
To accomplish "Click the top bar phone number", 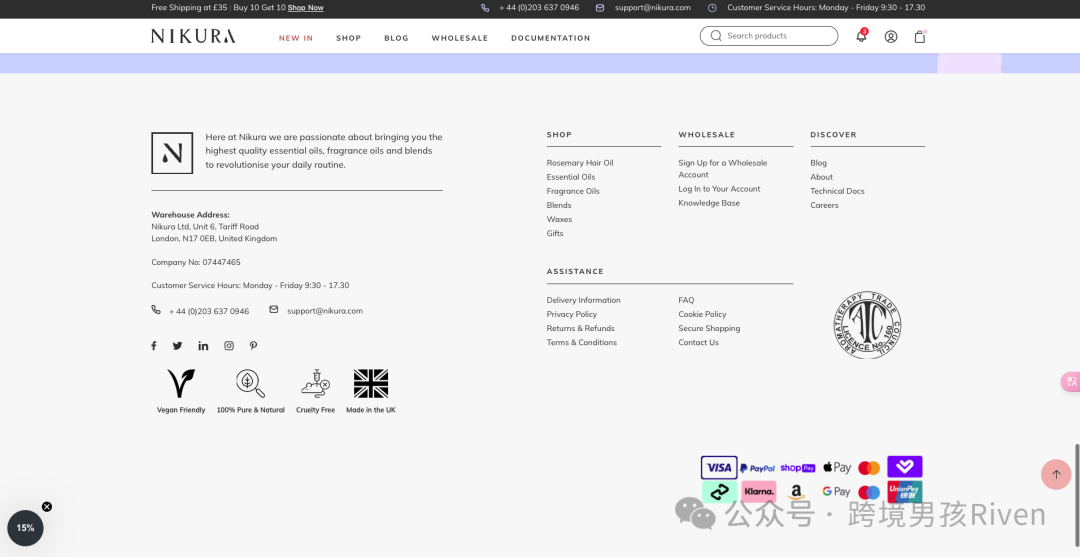I will click(539, 8).
